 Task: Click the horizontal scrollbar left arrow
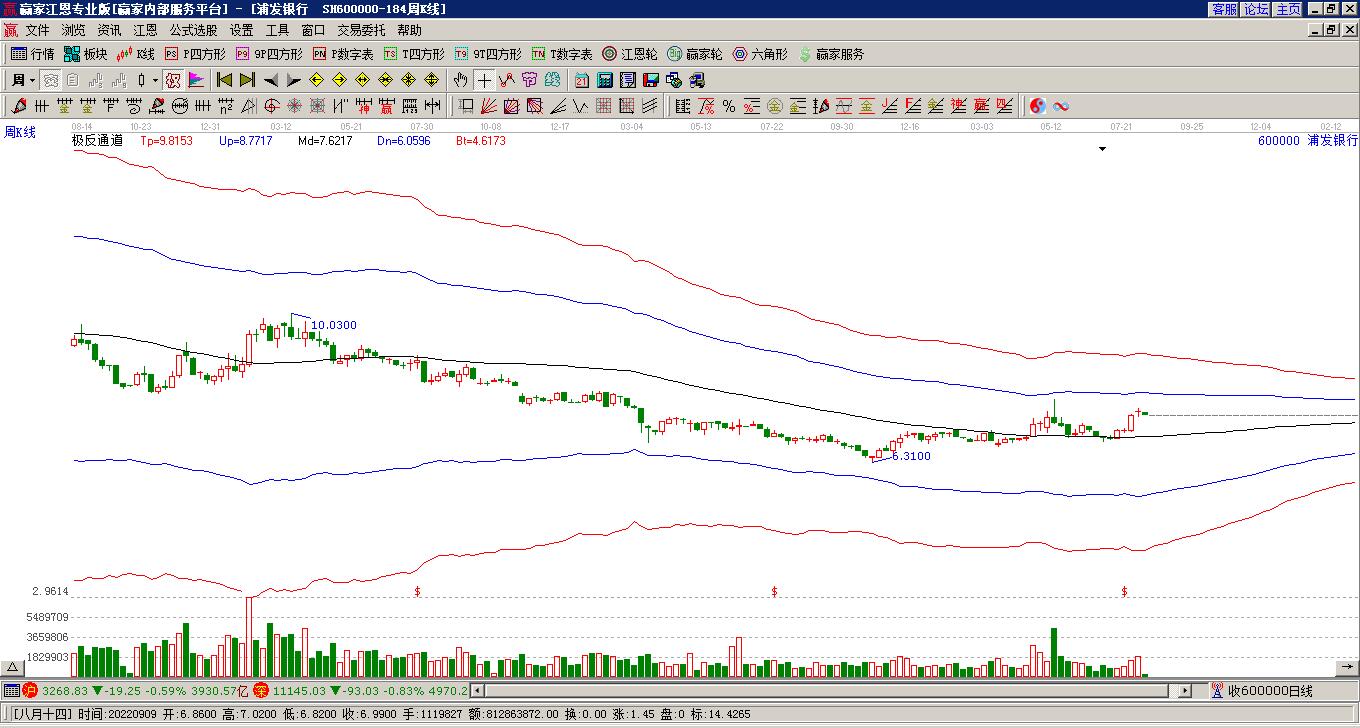pos(478,690)
